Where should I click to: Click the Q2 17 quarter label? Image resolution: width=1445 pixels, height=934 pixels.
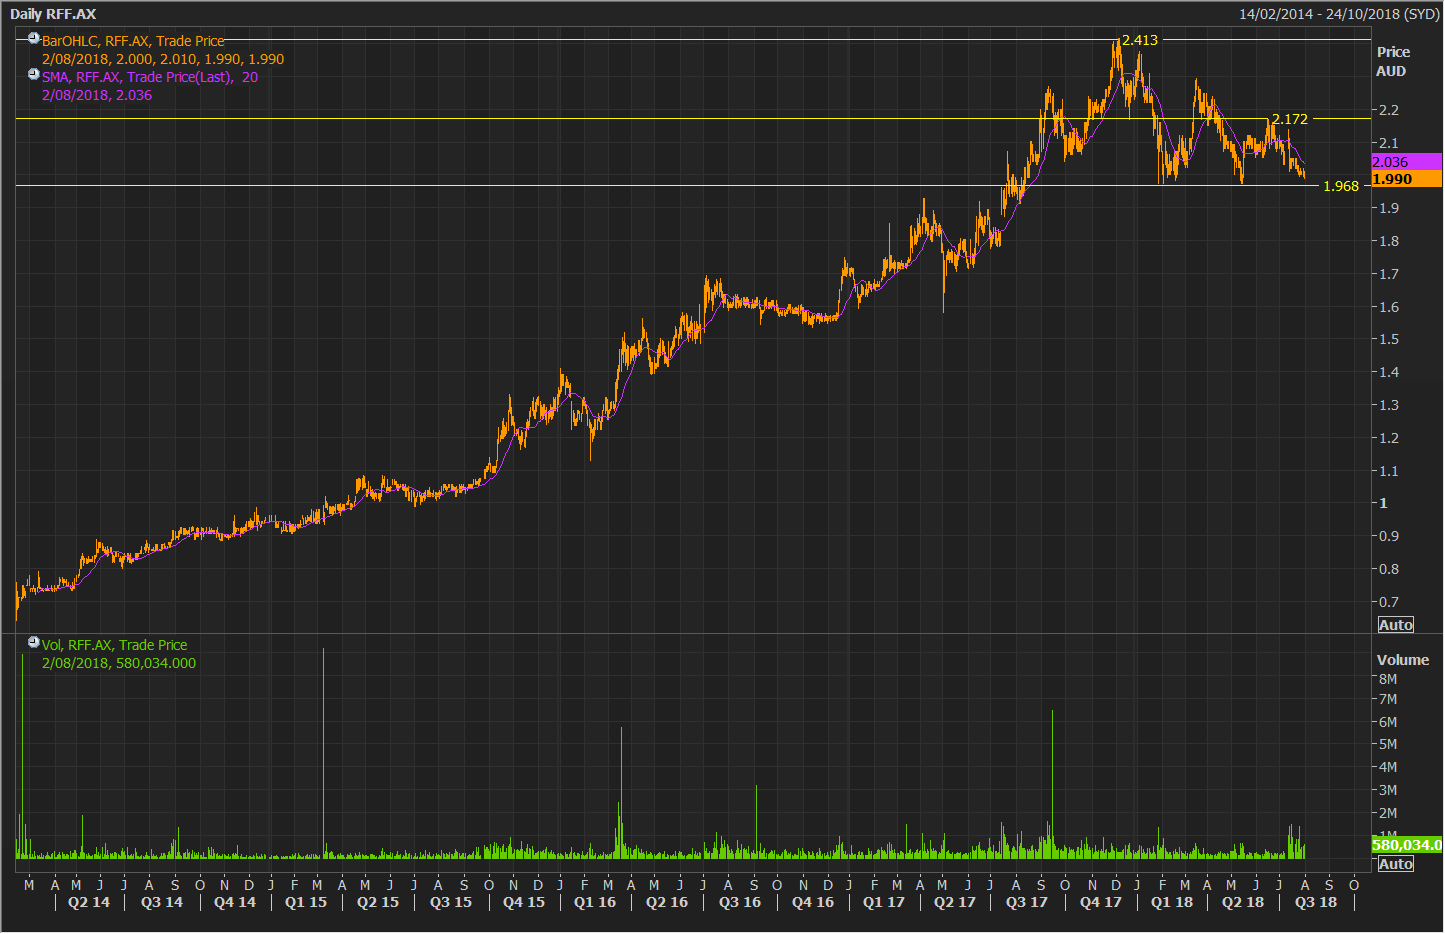(x=955, y=902)
